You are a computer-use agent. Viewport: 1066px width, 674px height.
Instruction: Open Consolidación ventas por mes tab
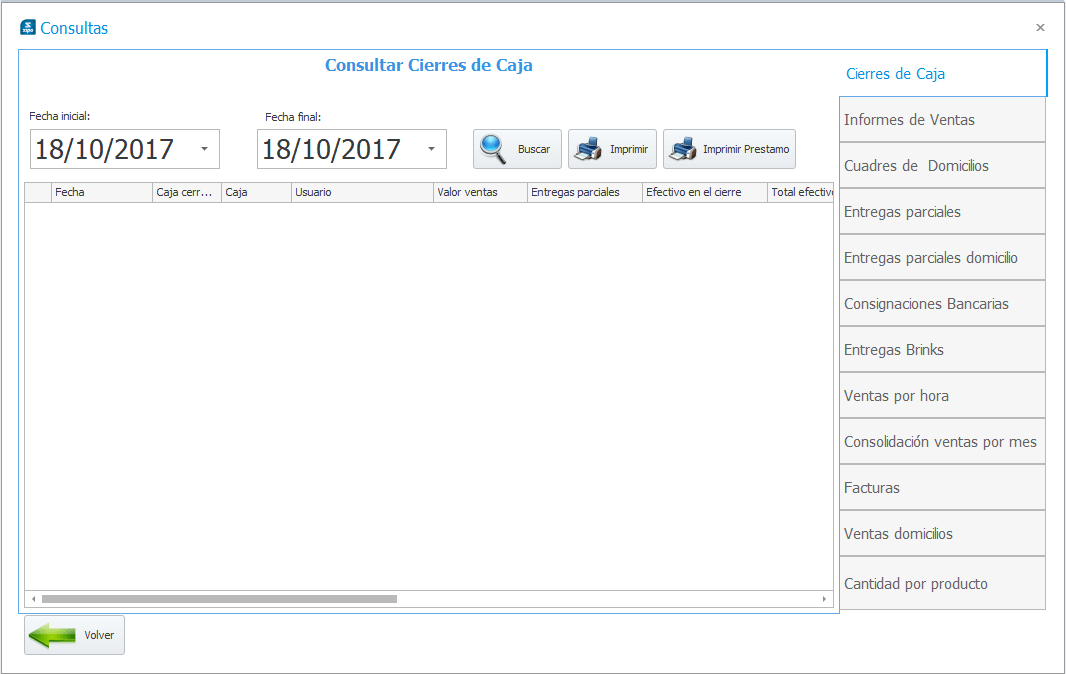(942, 442)
